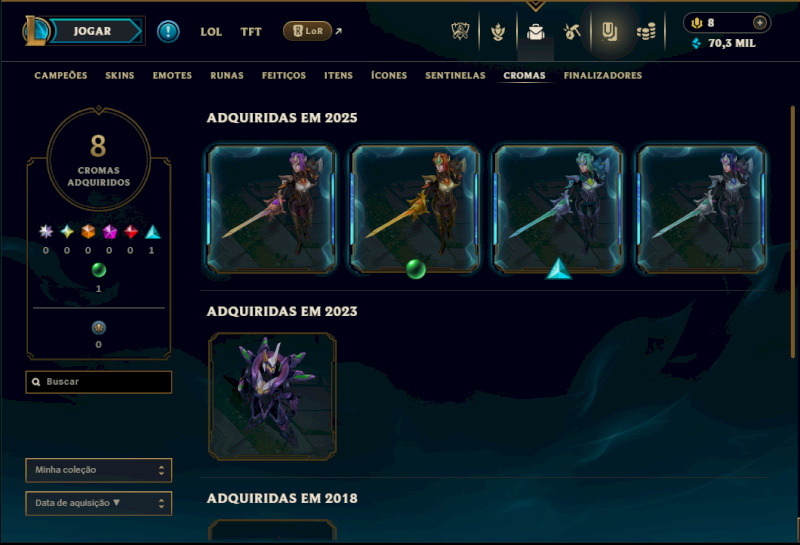800x545 pixels.
Task: Click the League of Legends logo icon
Action: point(35,31)
